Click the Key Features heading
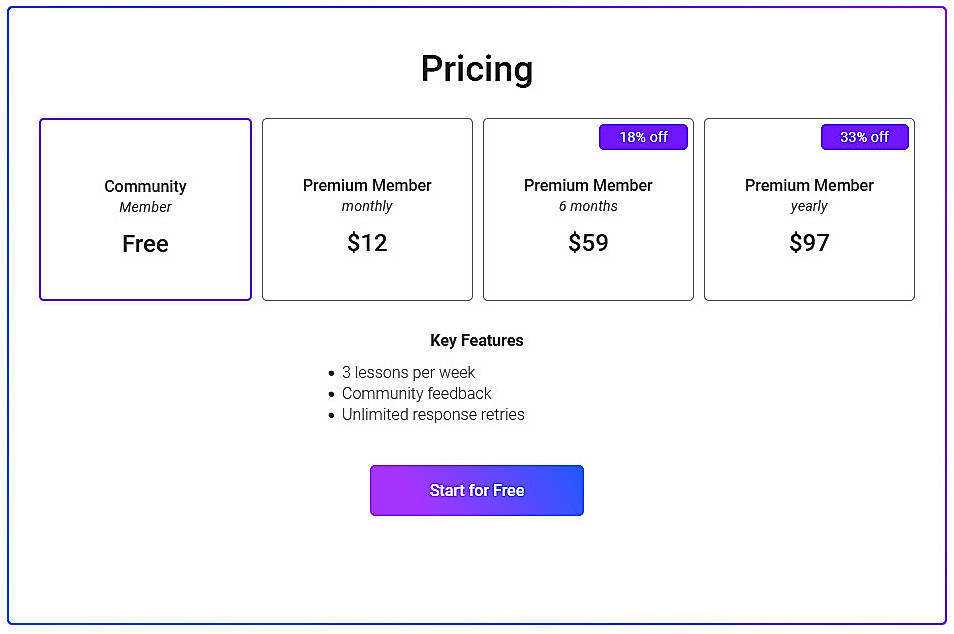 [477, 340]
